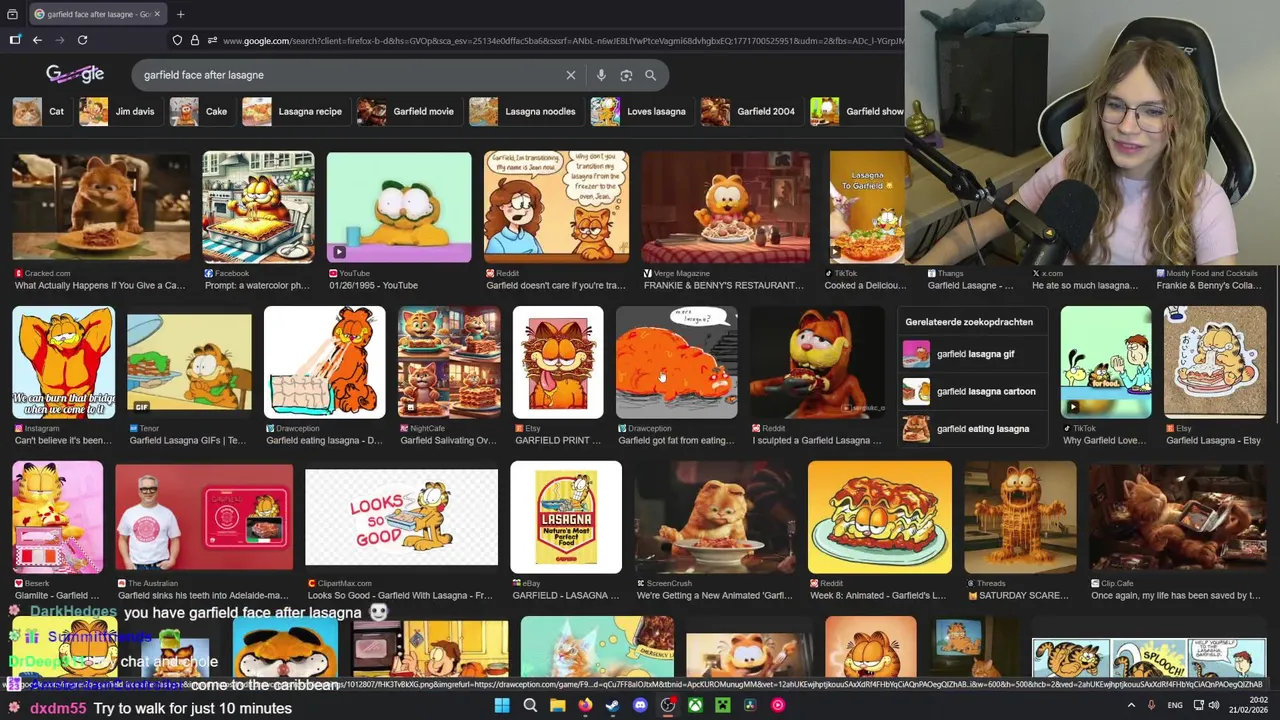Click the microphone tray icon
Viewport: 1280px width, 720px height.
click(1151, 705)
